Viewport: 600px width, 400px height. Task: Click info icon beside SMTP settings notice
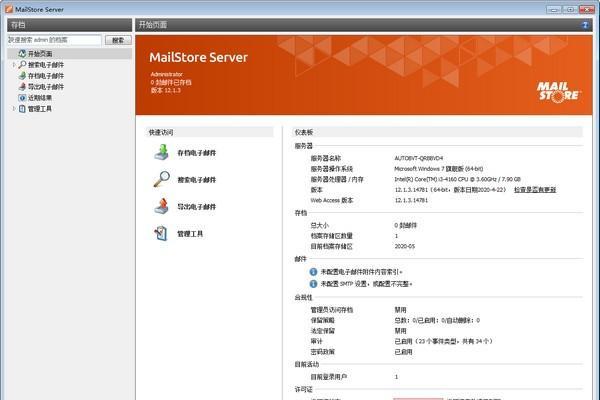pyautogui.click(x=313, y=284)
